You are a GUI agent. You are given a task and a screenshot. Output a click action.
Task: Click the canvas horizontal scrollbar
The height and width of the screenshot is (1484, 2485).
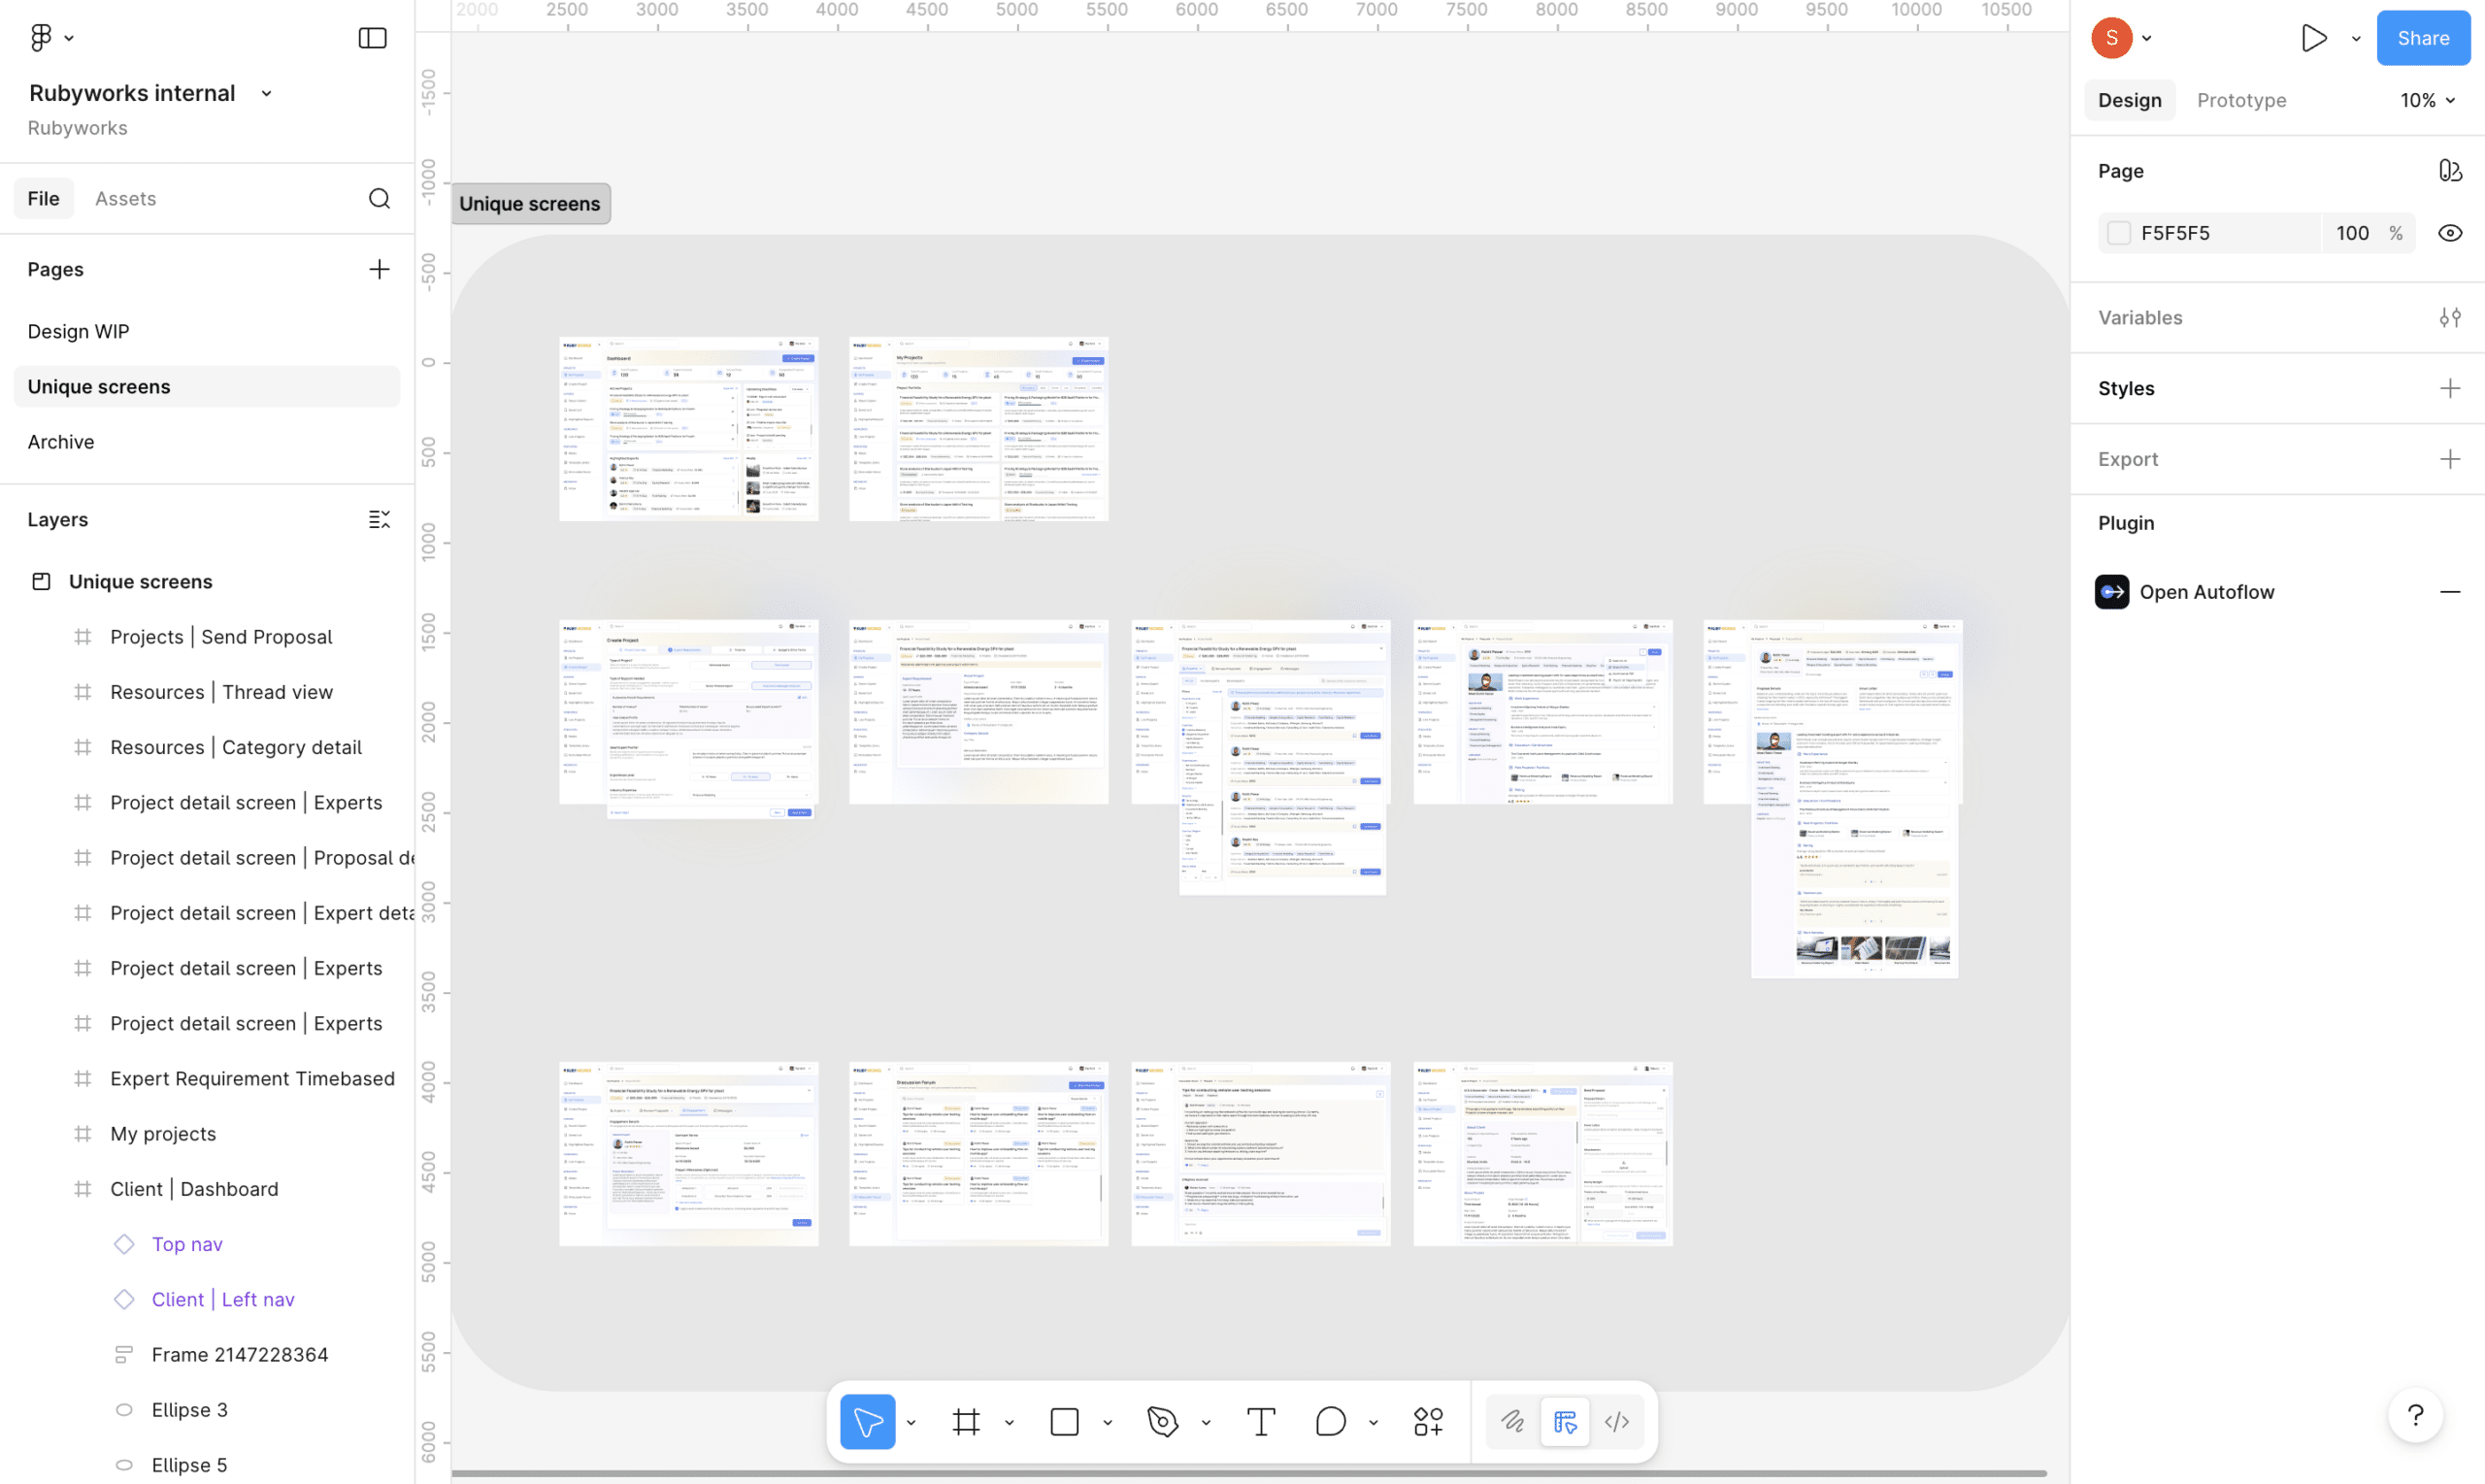(x=1248, y=1473)
